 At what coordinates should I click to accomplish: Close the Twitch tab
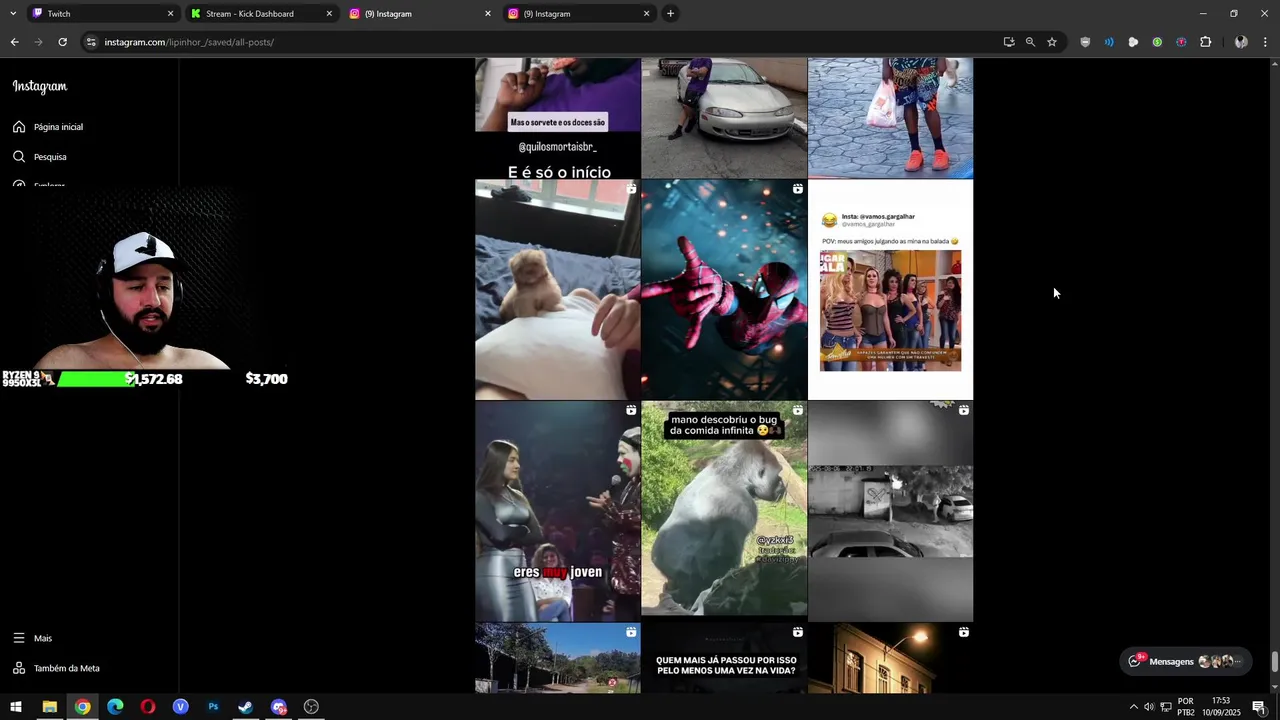click(170, 14)
